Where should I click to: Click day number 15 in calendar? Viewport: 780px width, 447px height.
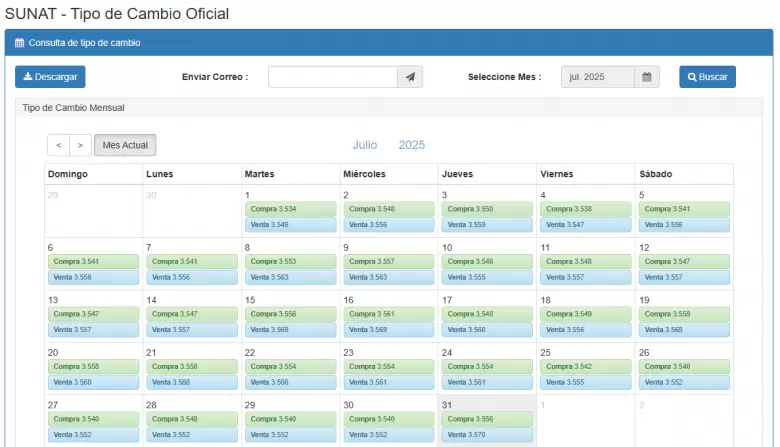pos(250,300)
